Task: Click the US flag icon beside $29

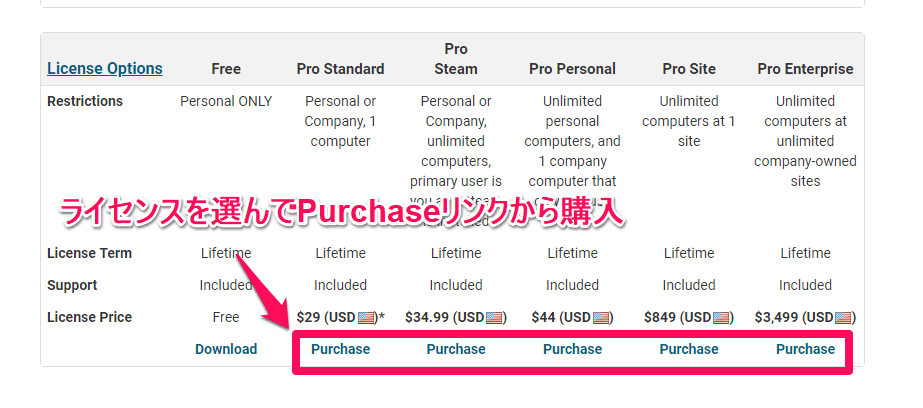Action: (366, 318)
